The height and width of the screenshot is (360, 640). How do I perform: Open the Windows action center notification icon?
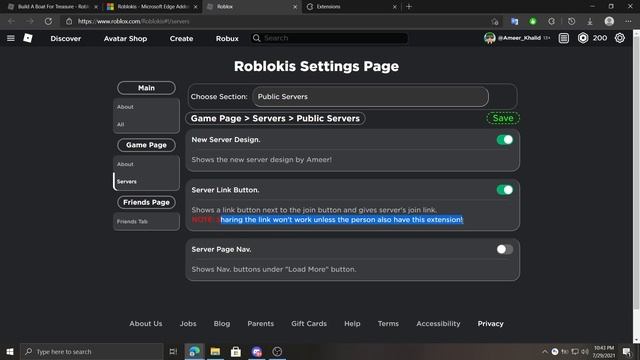click(627, 351)
